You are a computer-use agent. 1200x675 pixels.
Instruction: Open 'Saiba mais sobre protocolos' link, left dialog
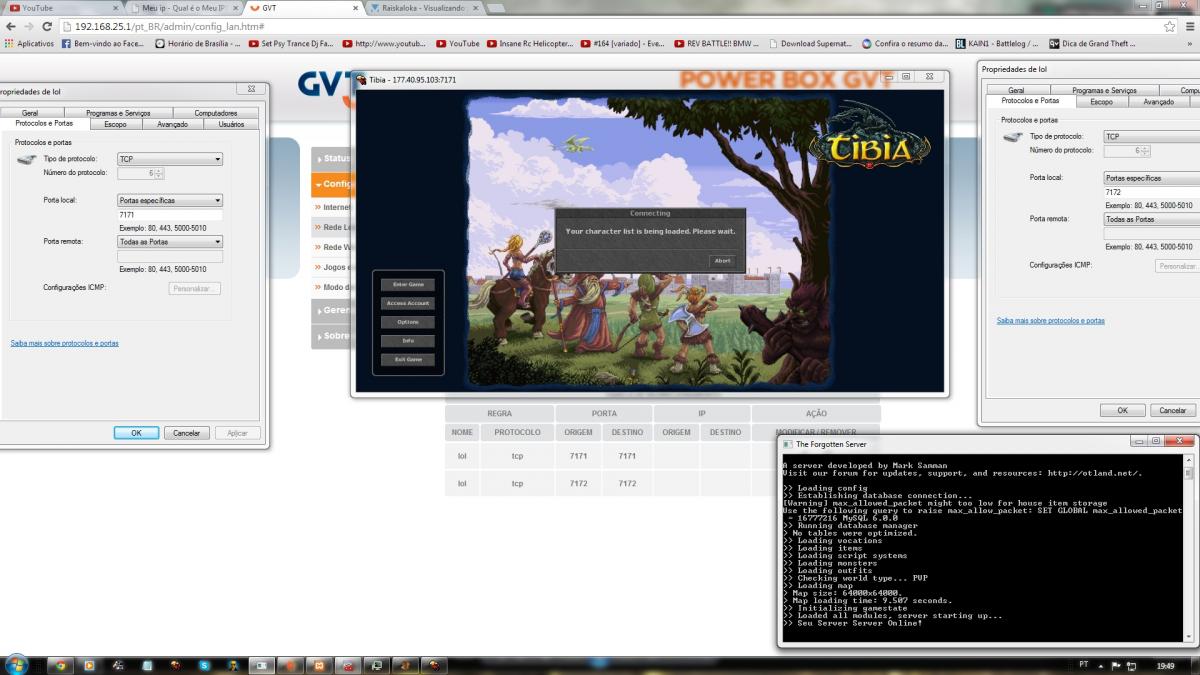(64, 343)
